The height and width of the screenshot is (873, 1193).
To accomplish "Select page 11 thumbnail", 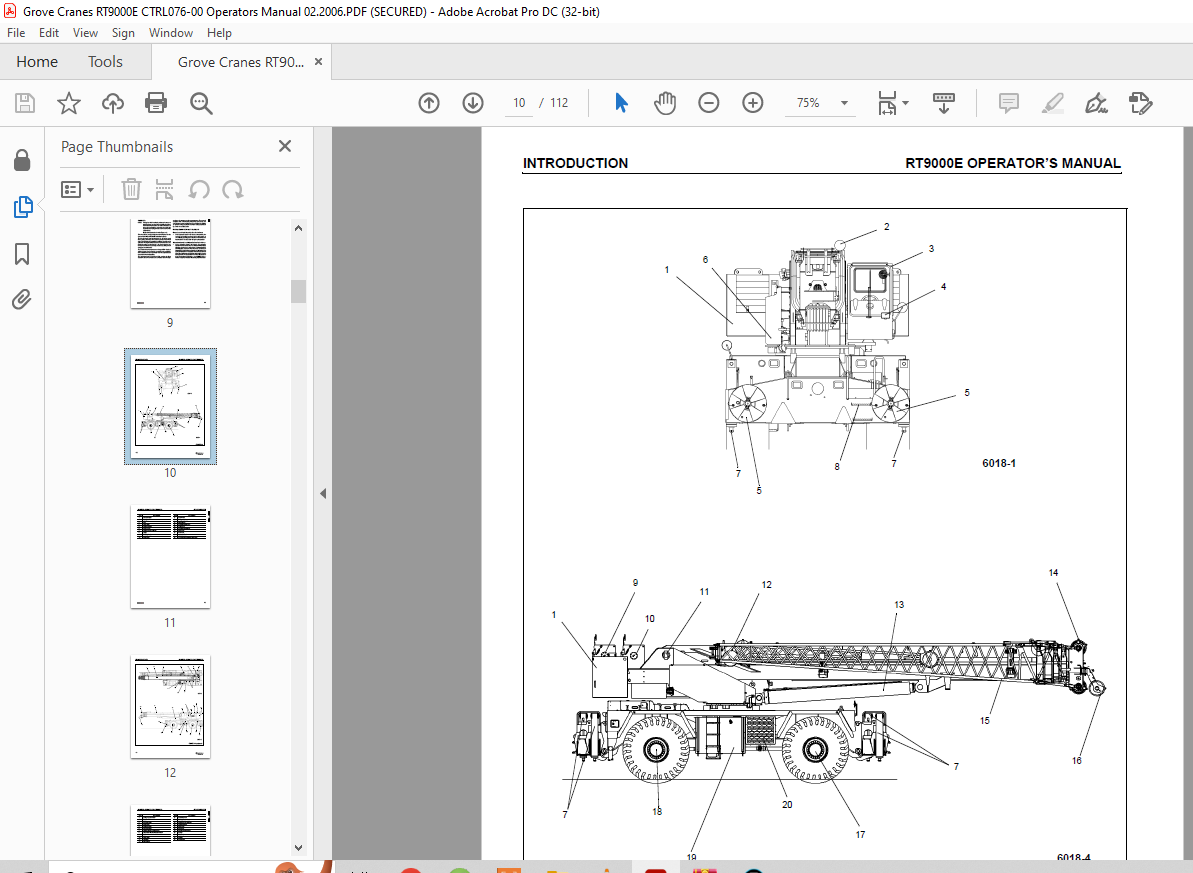I will click(170, 557).
